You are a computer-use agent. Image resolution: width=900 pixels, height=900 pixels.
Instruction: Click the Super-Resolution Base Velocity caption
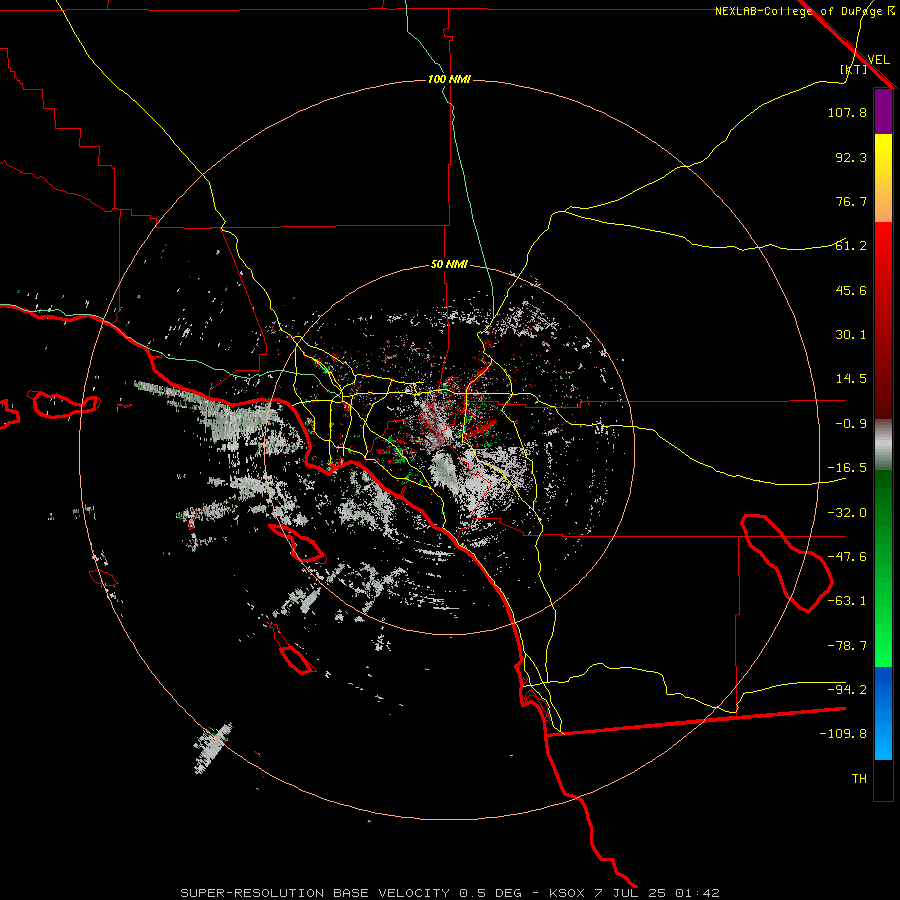449,893
